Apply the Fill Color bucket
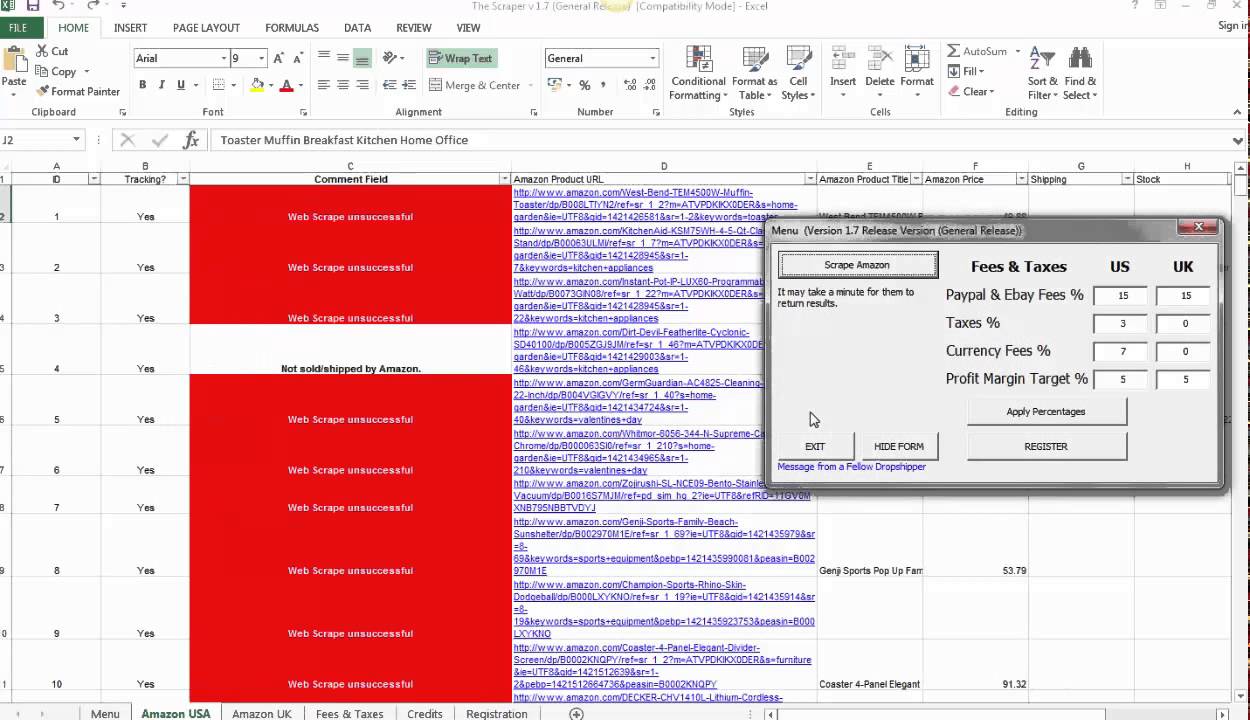 257,85
